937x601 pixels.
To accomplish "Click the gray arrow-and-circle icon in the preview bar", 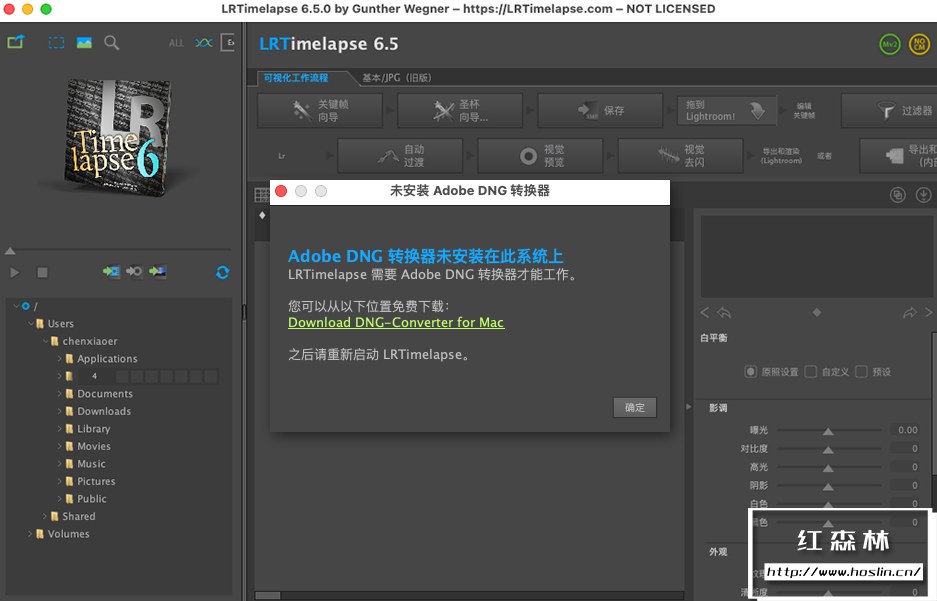I will [x=134, y=272].
